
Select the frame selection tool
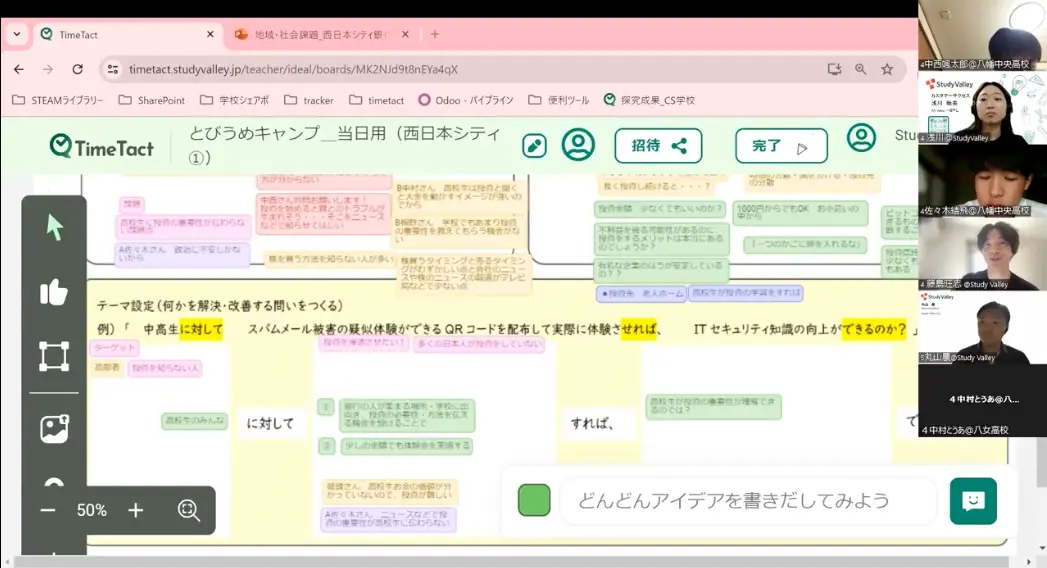(54, 356)
